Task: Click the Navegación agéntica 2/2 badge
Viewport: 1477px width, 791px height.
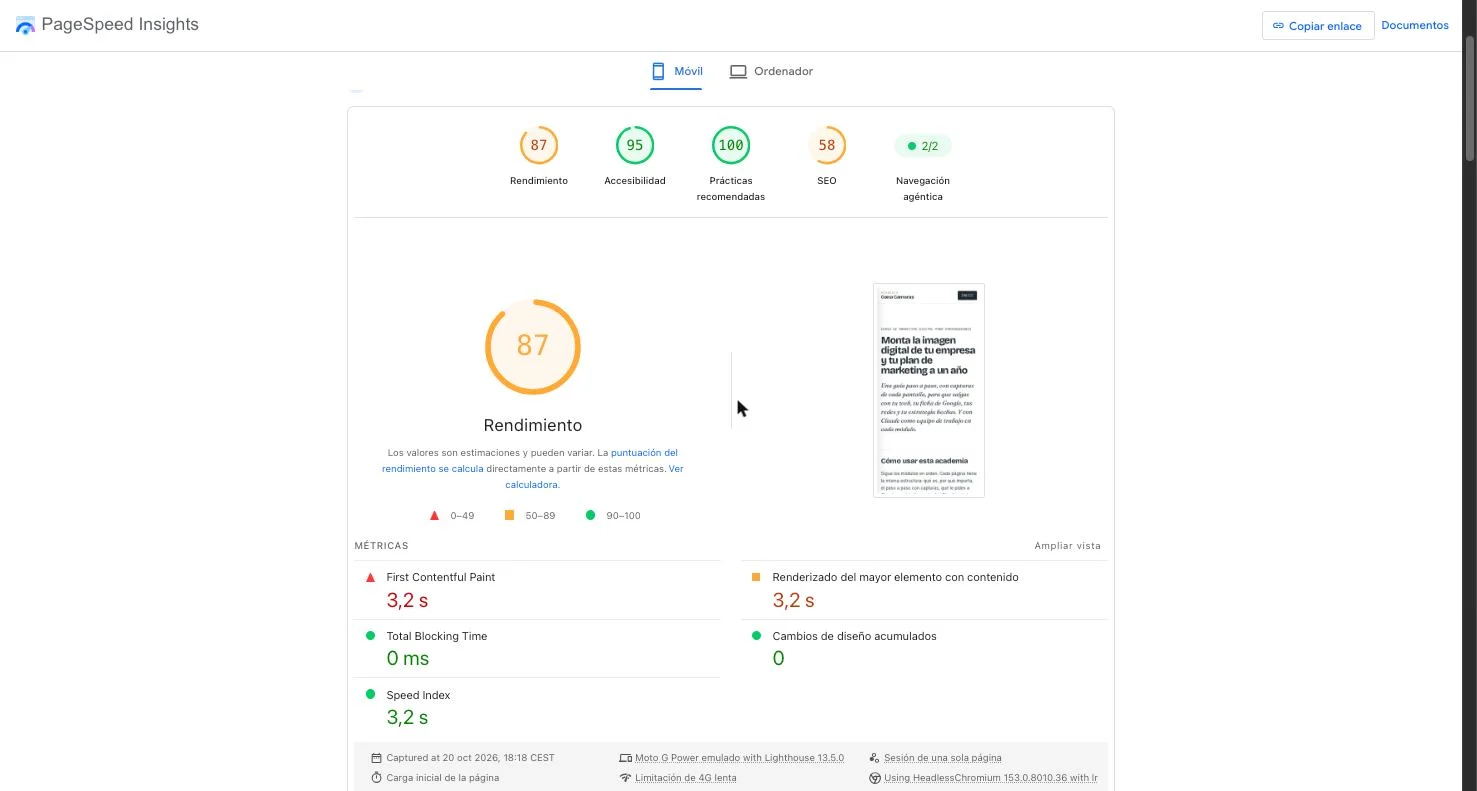Action: tap(923, 146)
